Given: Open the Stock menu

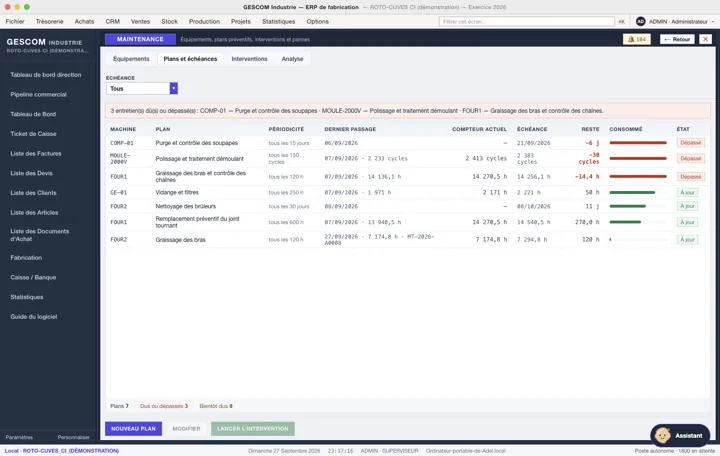Looking at the screenshot, I should (x=169, y=22).
